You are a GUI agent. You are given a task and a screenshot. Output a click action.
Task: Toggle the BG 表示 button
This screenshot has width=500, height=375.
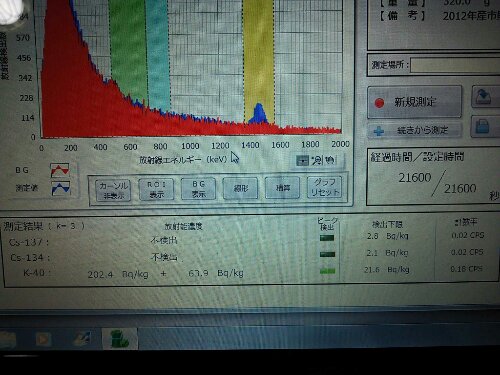(x=198, y=189)
